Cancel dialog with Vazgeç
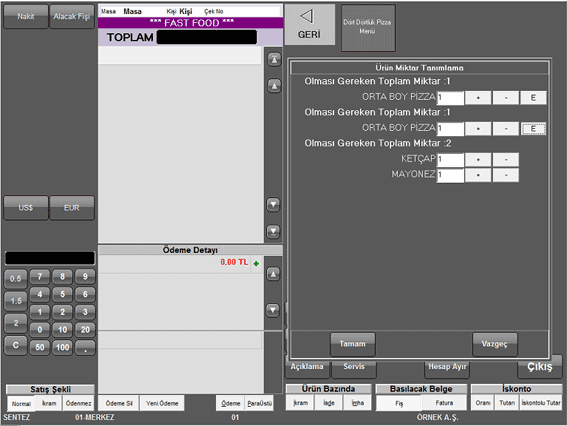The height and width of the screenshot is (426, 567). (x=494, y=344)
